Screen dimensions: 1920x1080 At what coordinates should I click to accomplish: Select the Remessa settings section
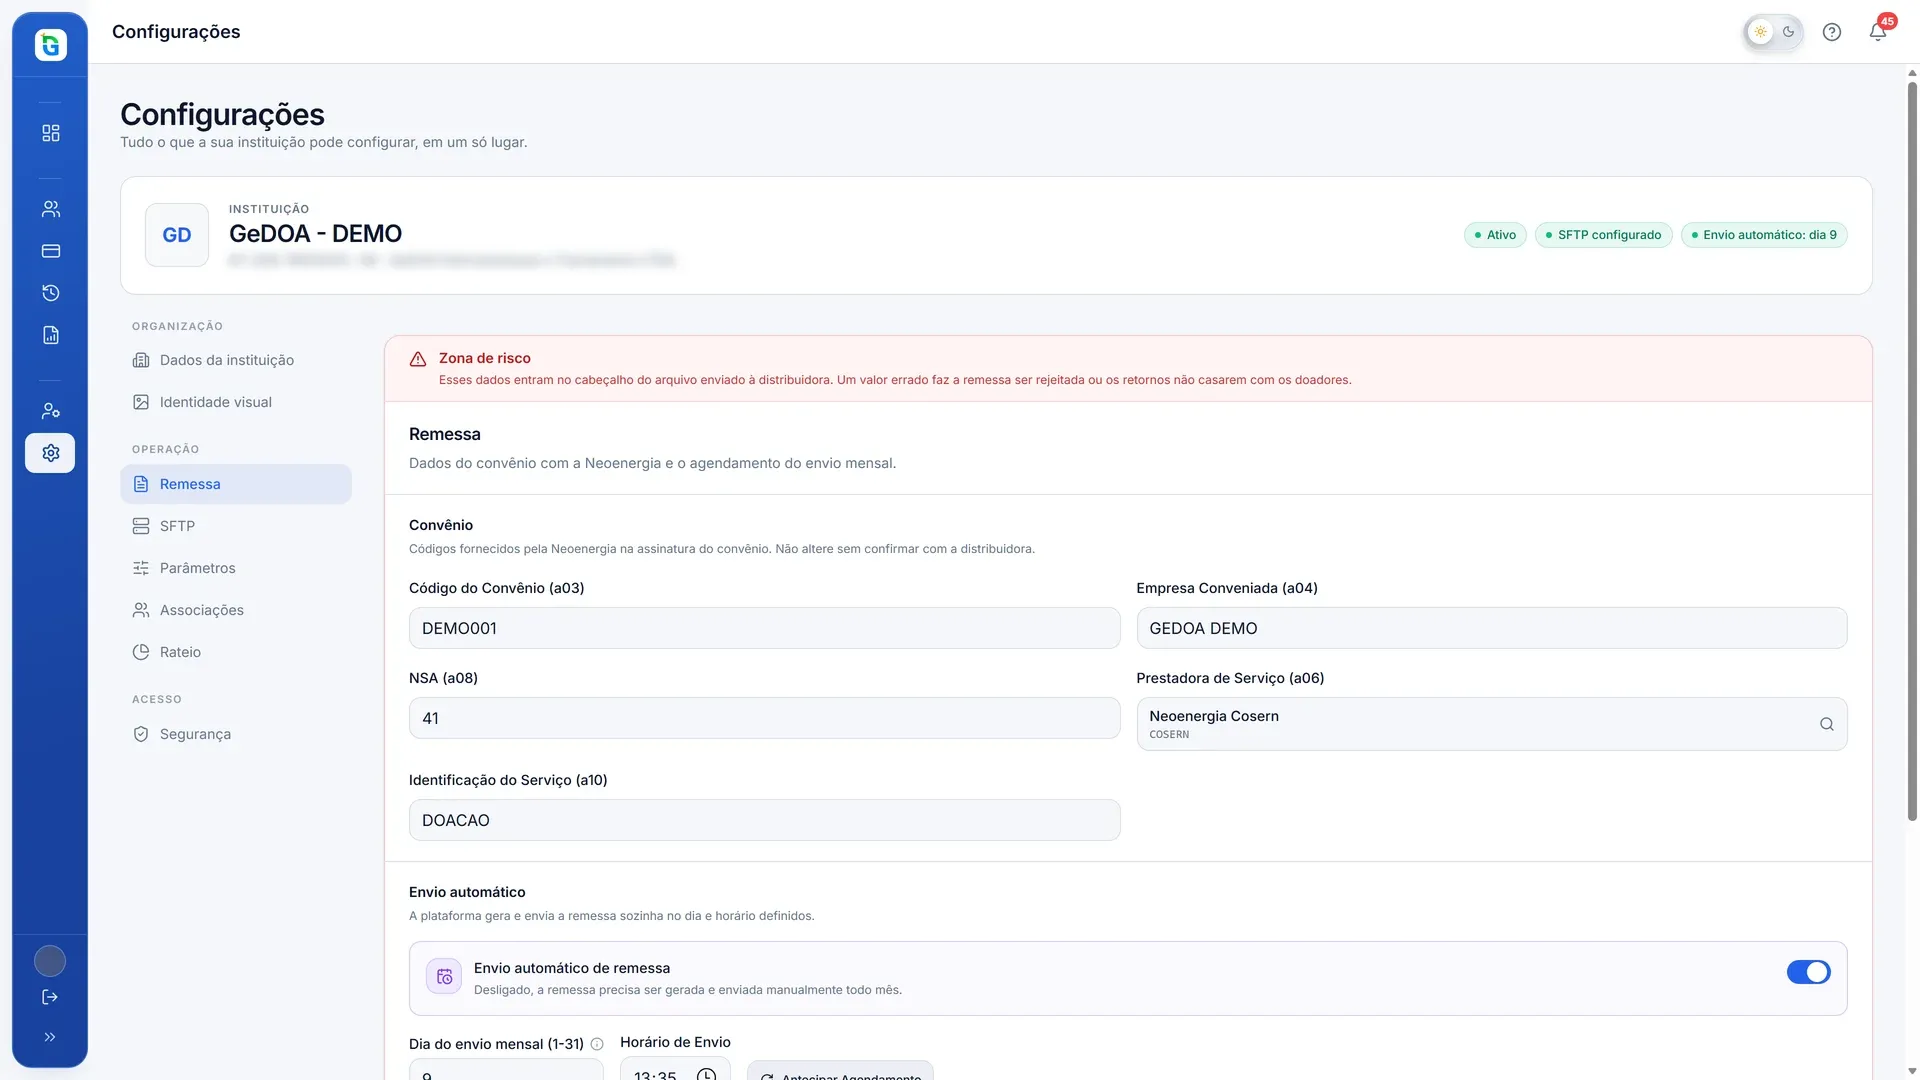tap(236, 484)
